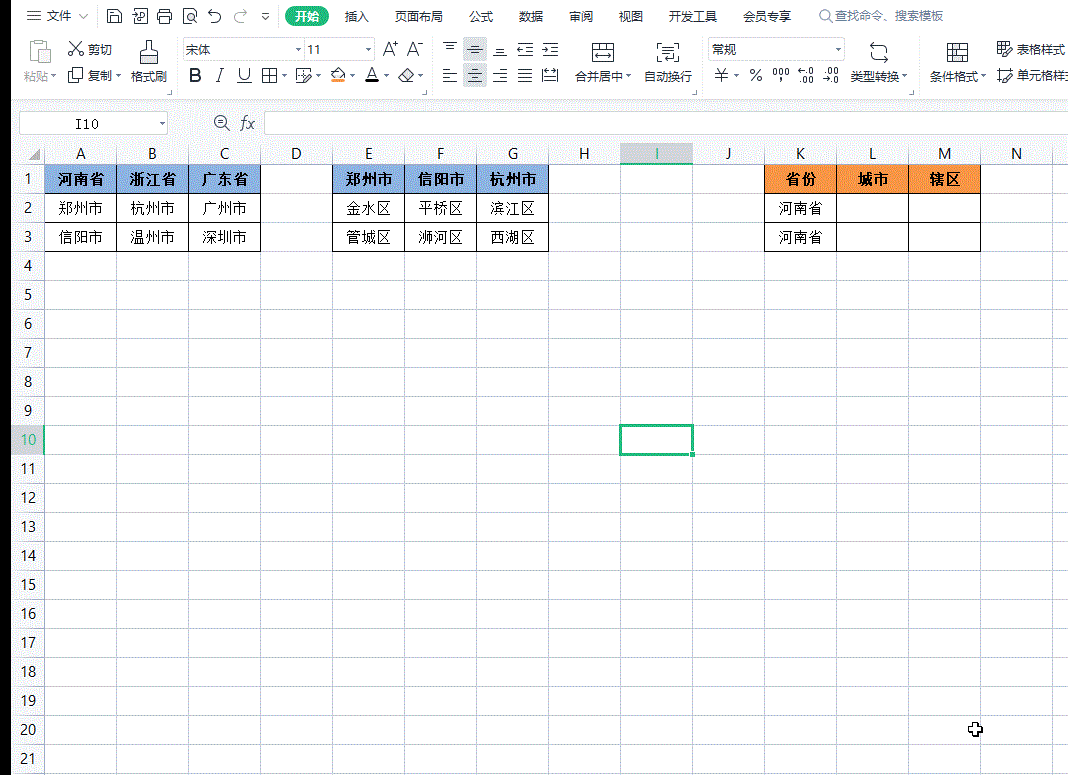Click the currency ¥ format icon
The width and height of the screenshot is (1068, 775).
pyautogui.click(x=721, y=76)
